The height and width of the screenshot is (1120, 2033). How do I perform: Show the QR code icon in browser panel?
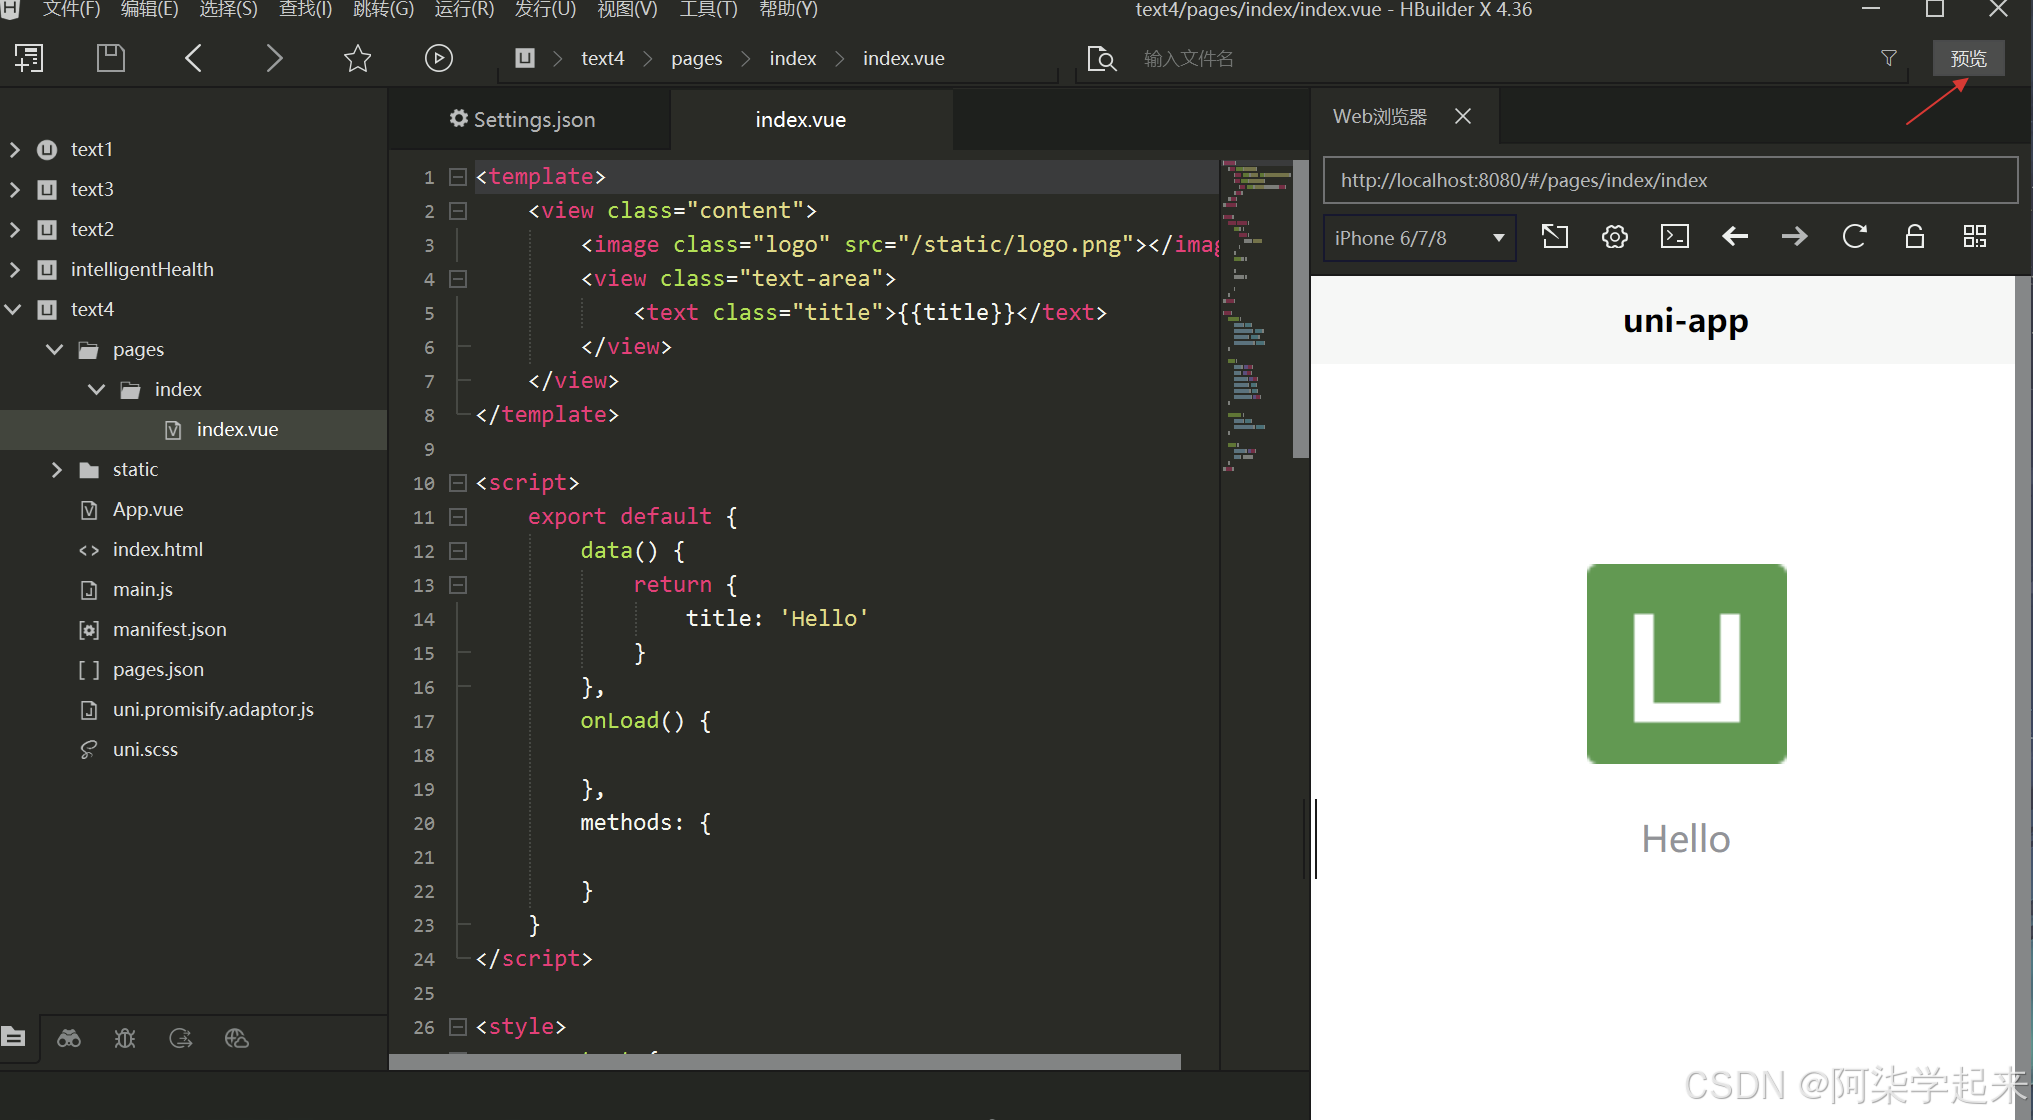pyautogui.click(x=1975, y=237)
